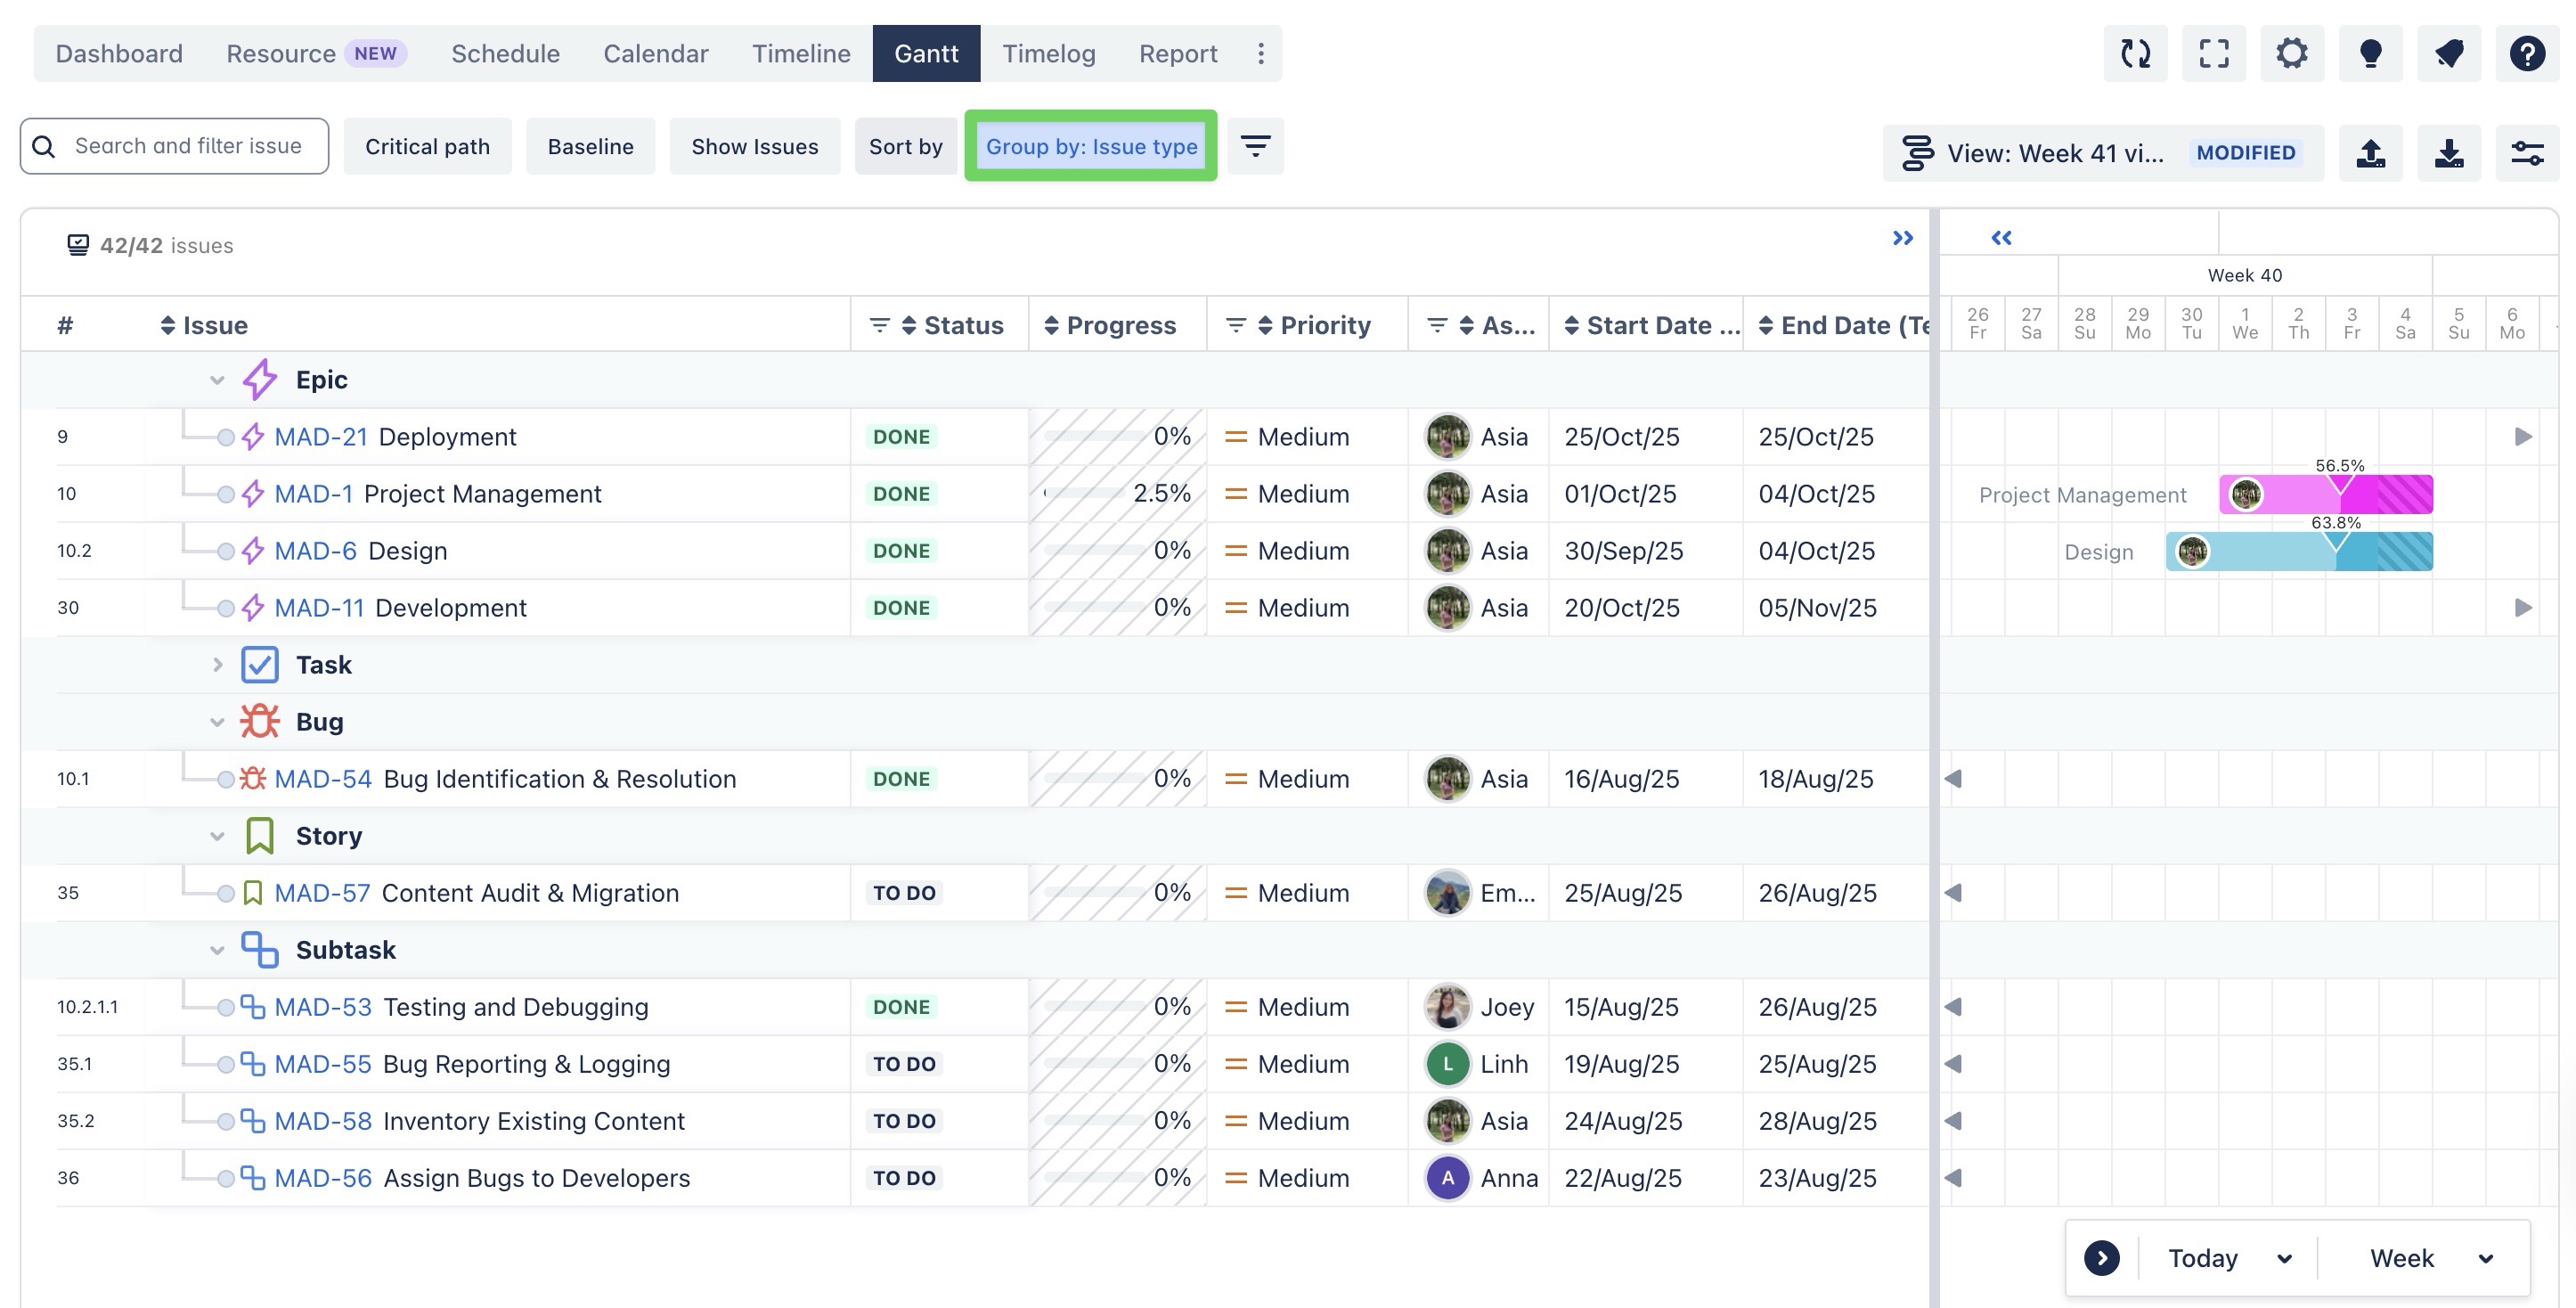The height and width of the screenshot is (1308, 2576).
Task: Click the download import icon
Action: pos(2448,153)
